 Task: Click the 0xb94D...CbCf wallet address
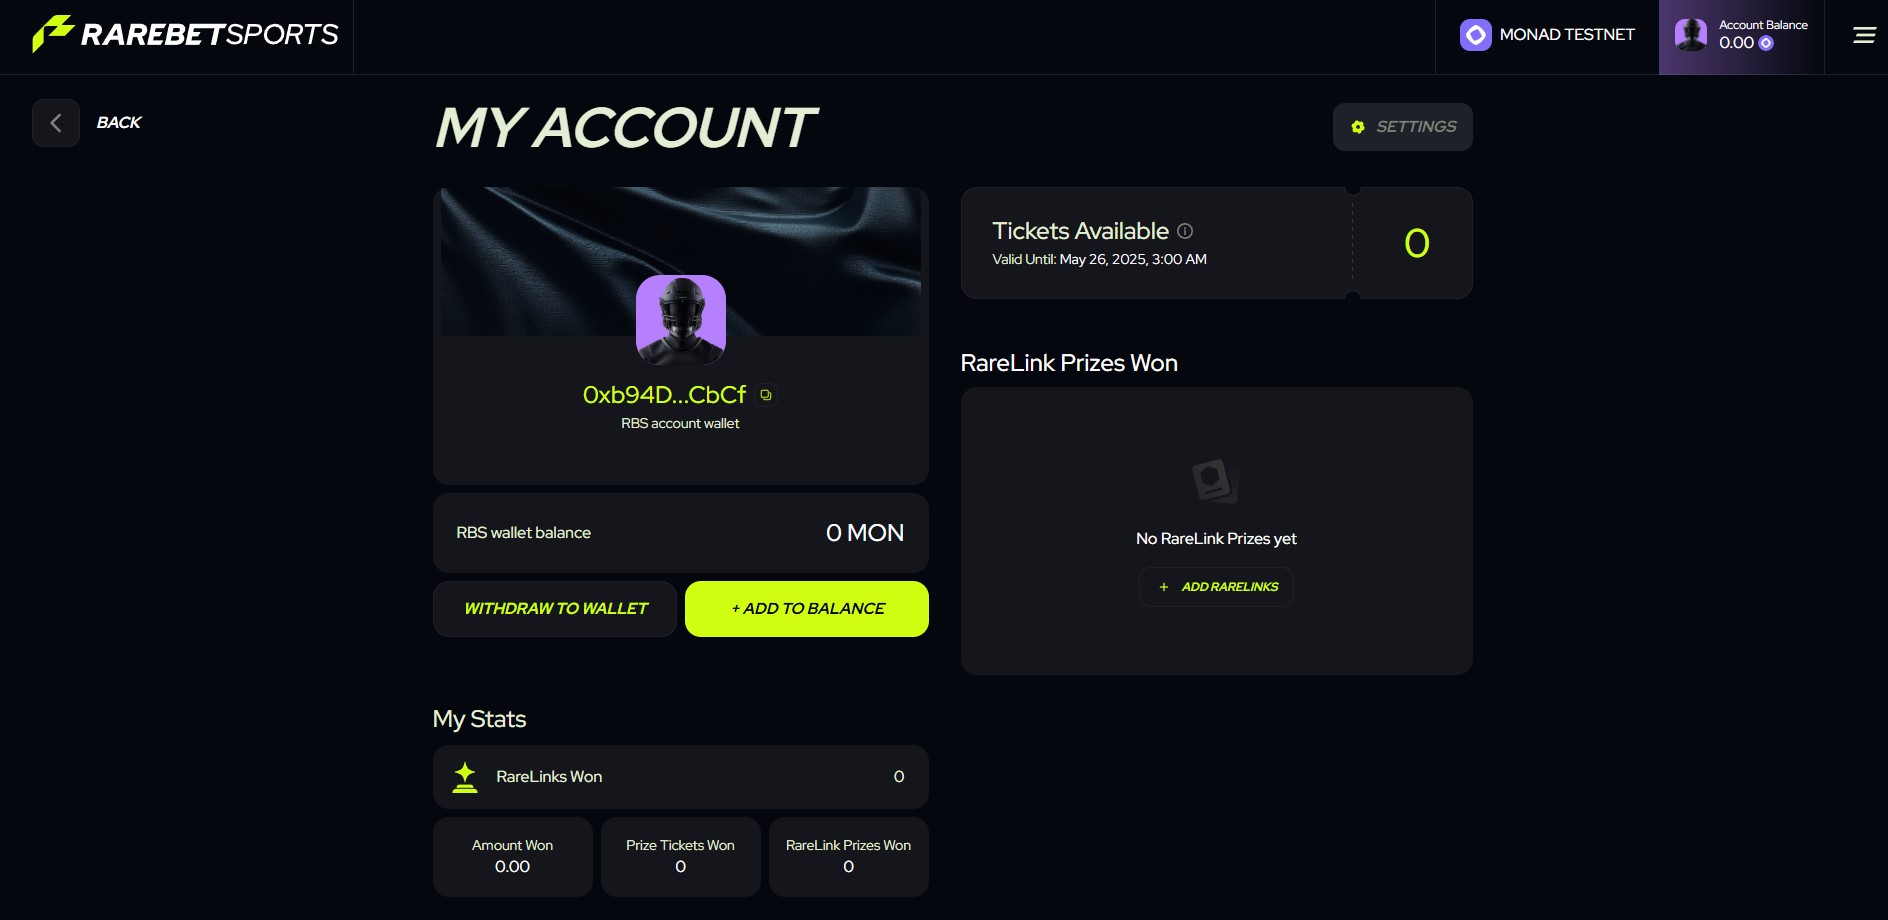click(664, 395)
